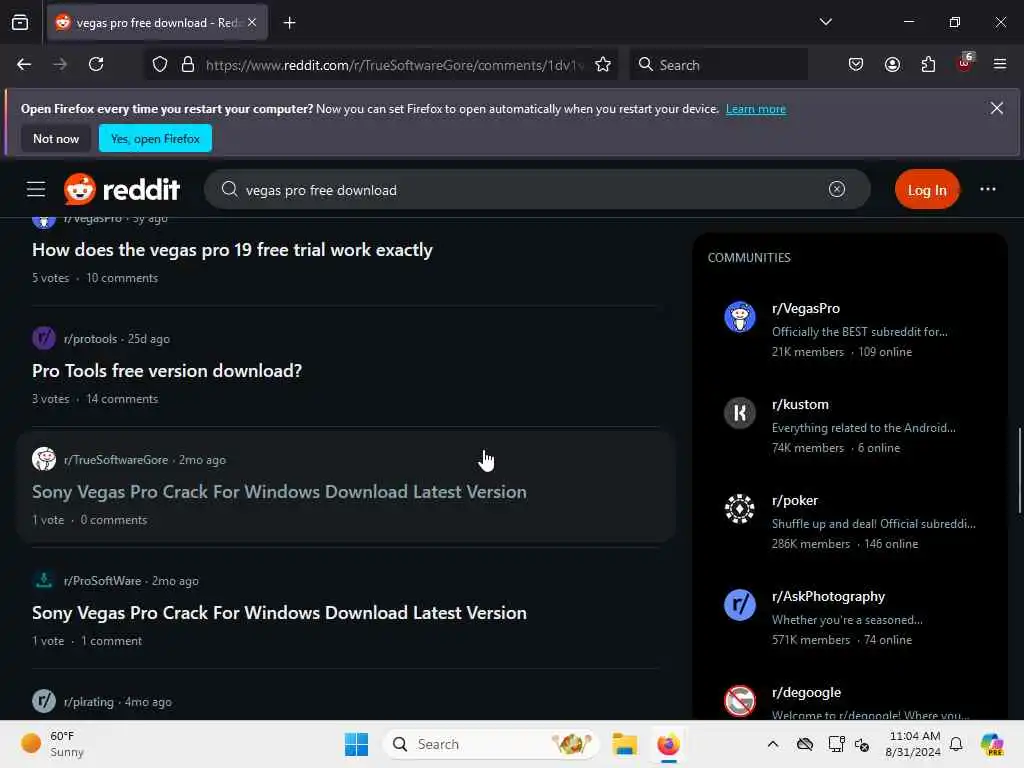This screenshot has height=768, width=1024.
Task: Visit r/ProSoftWare subreddit link
Action: tap(103, 581)
